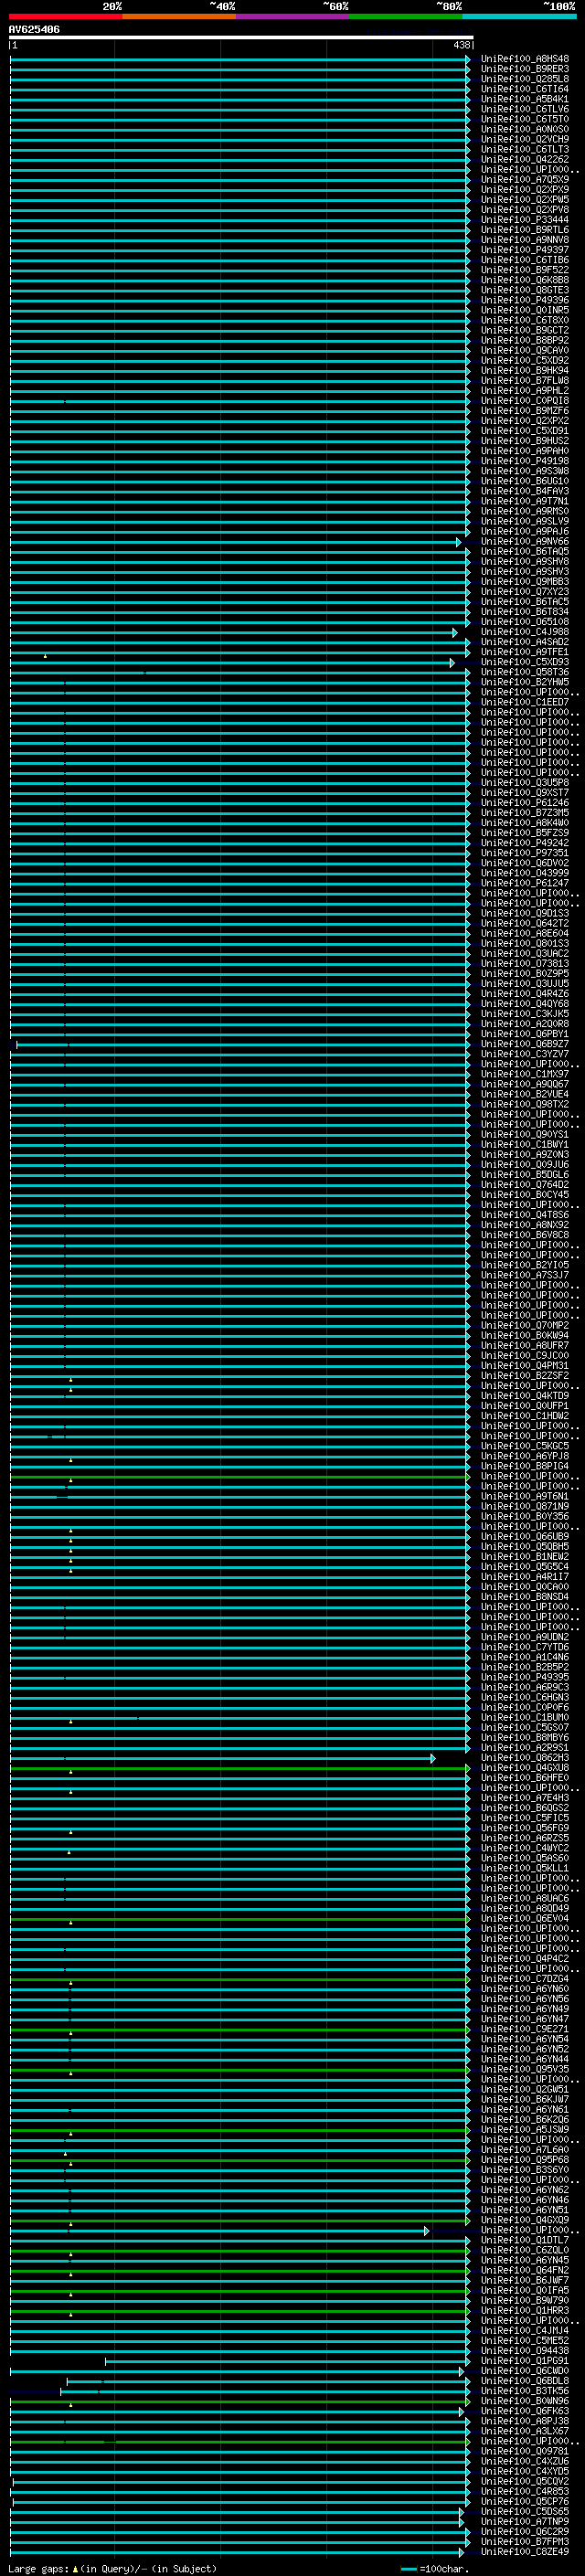
Task: Select the UniRef100_O43999 label
Action: pos(525,873)
